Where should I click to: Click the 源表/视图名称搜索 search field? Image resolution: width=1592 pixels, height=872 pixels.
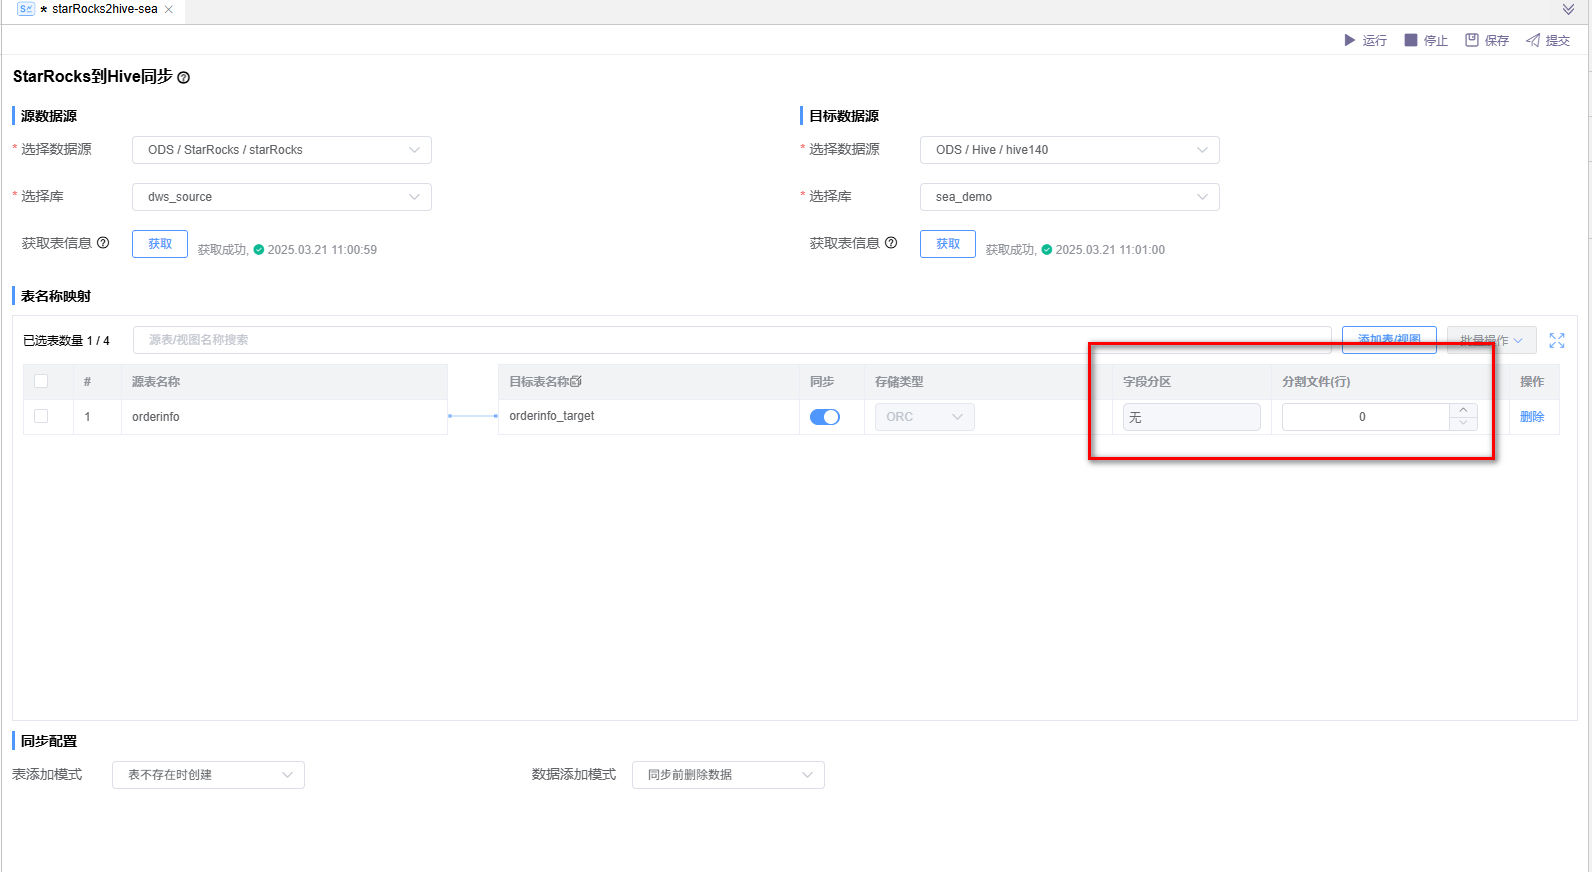point(732,340)
